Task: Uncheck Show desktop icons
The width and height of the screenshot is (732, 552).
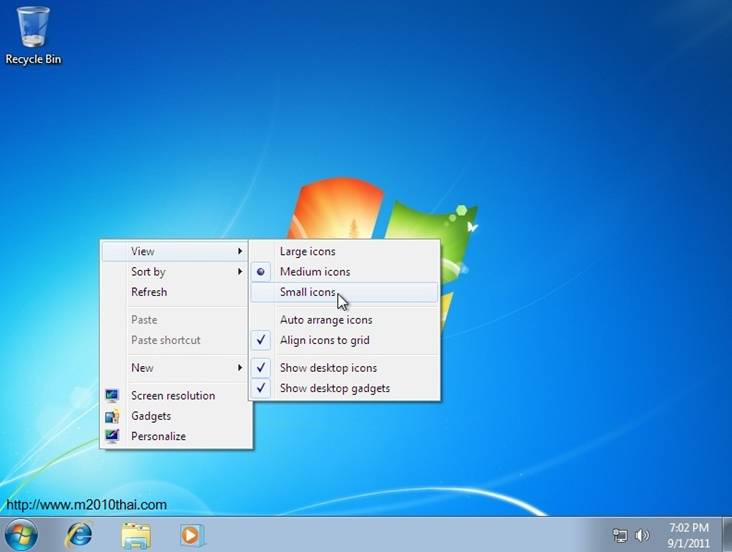Action: coord(345,368)
